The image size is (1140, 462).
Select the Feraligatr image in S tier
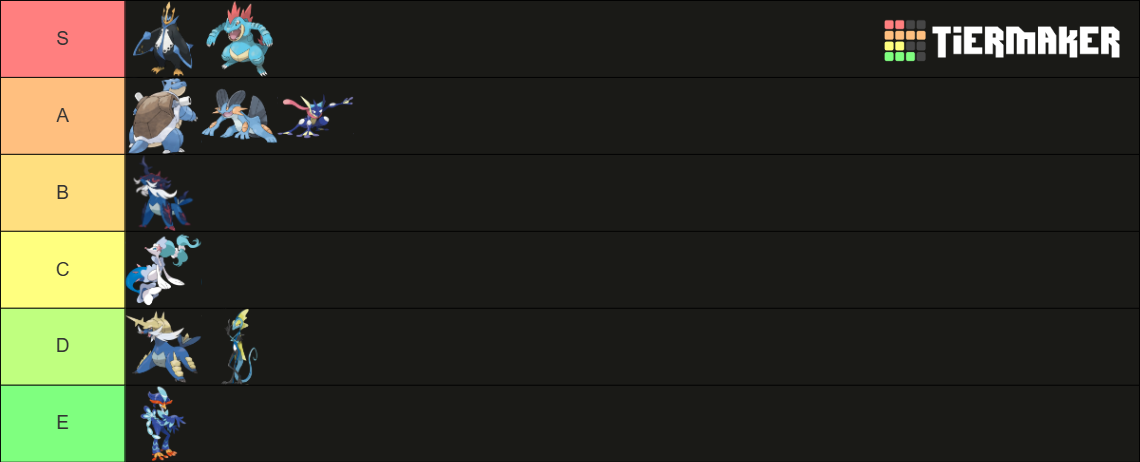click(241, 39)
